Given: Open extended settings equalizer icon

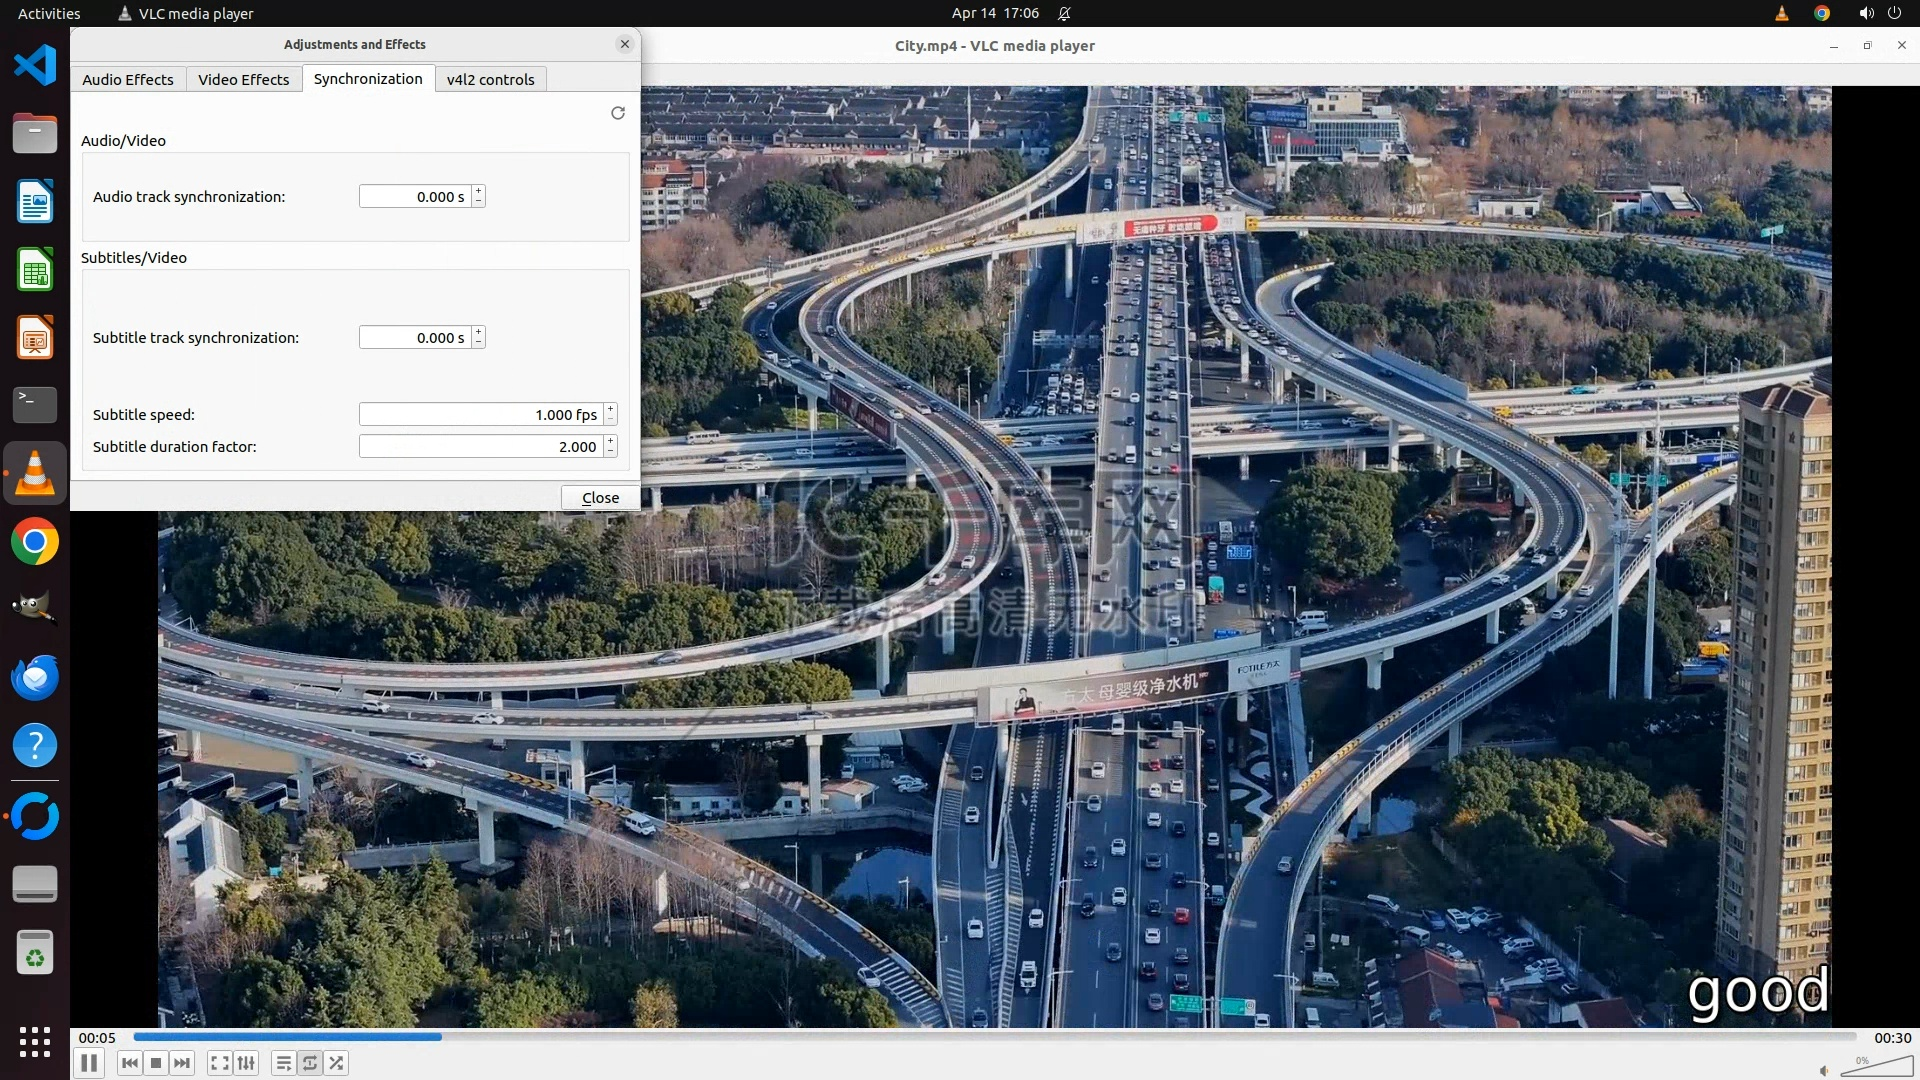Looking at the screenshot, I should point(246,1063).
